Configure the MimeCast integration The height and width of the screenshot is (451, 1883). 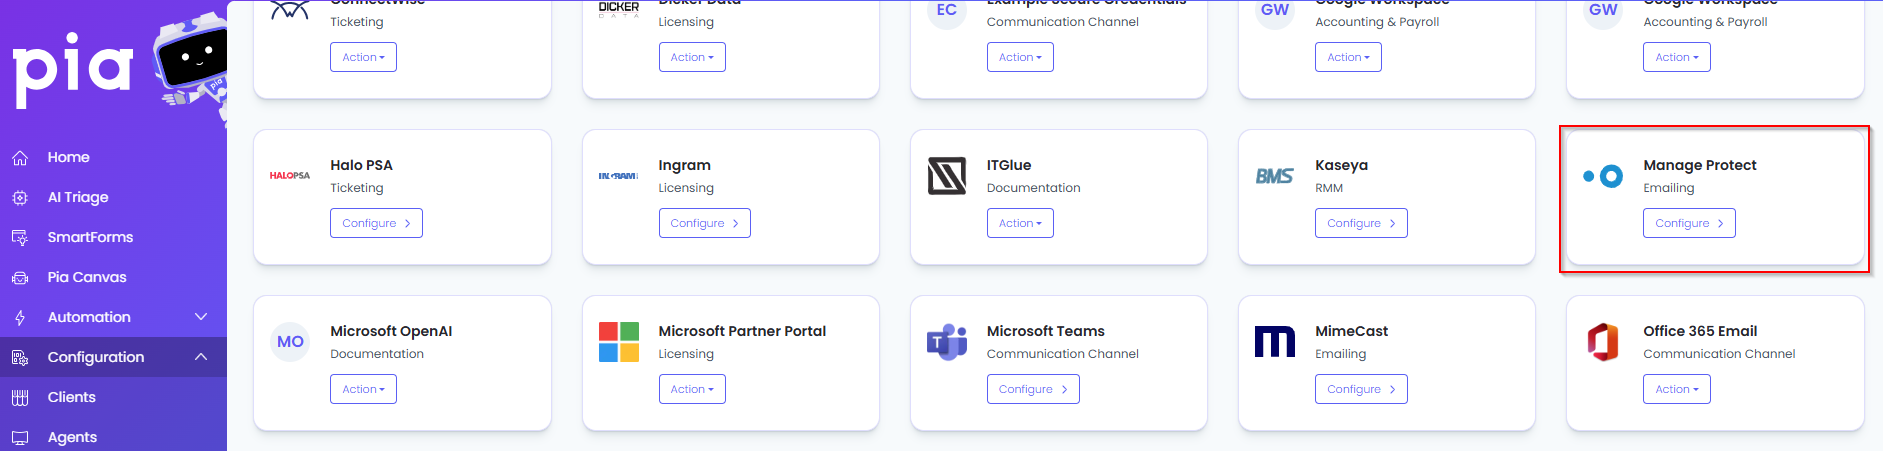click(1361, 389)
